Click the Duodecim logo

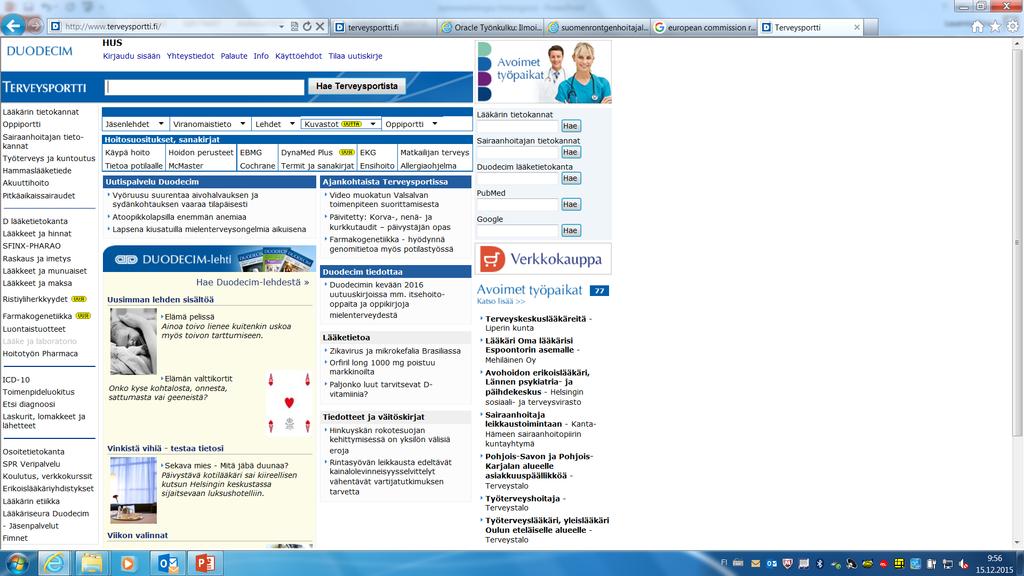click(40, 51)
